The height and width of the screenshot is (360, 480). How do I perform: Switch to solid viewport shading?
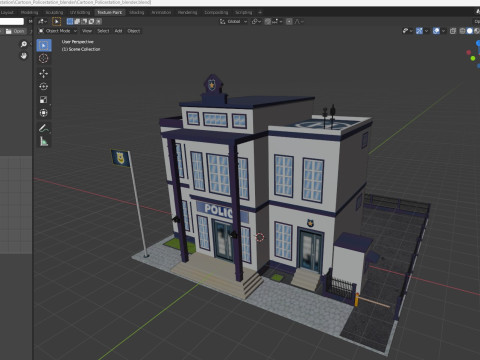click(470, 31)
